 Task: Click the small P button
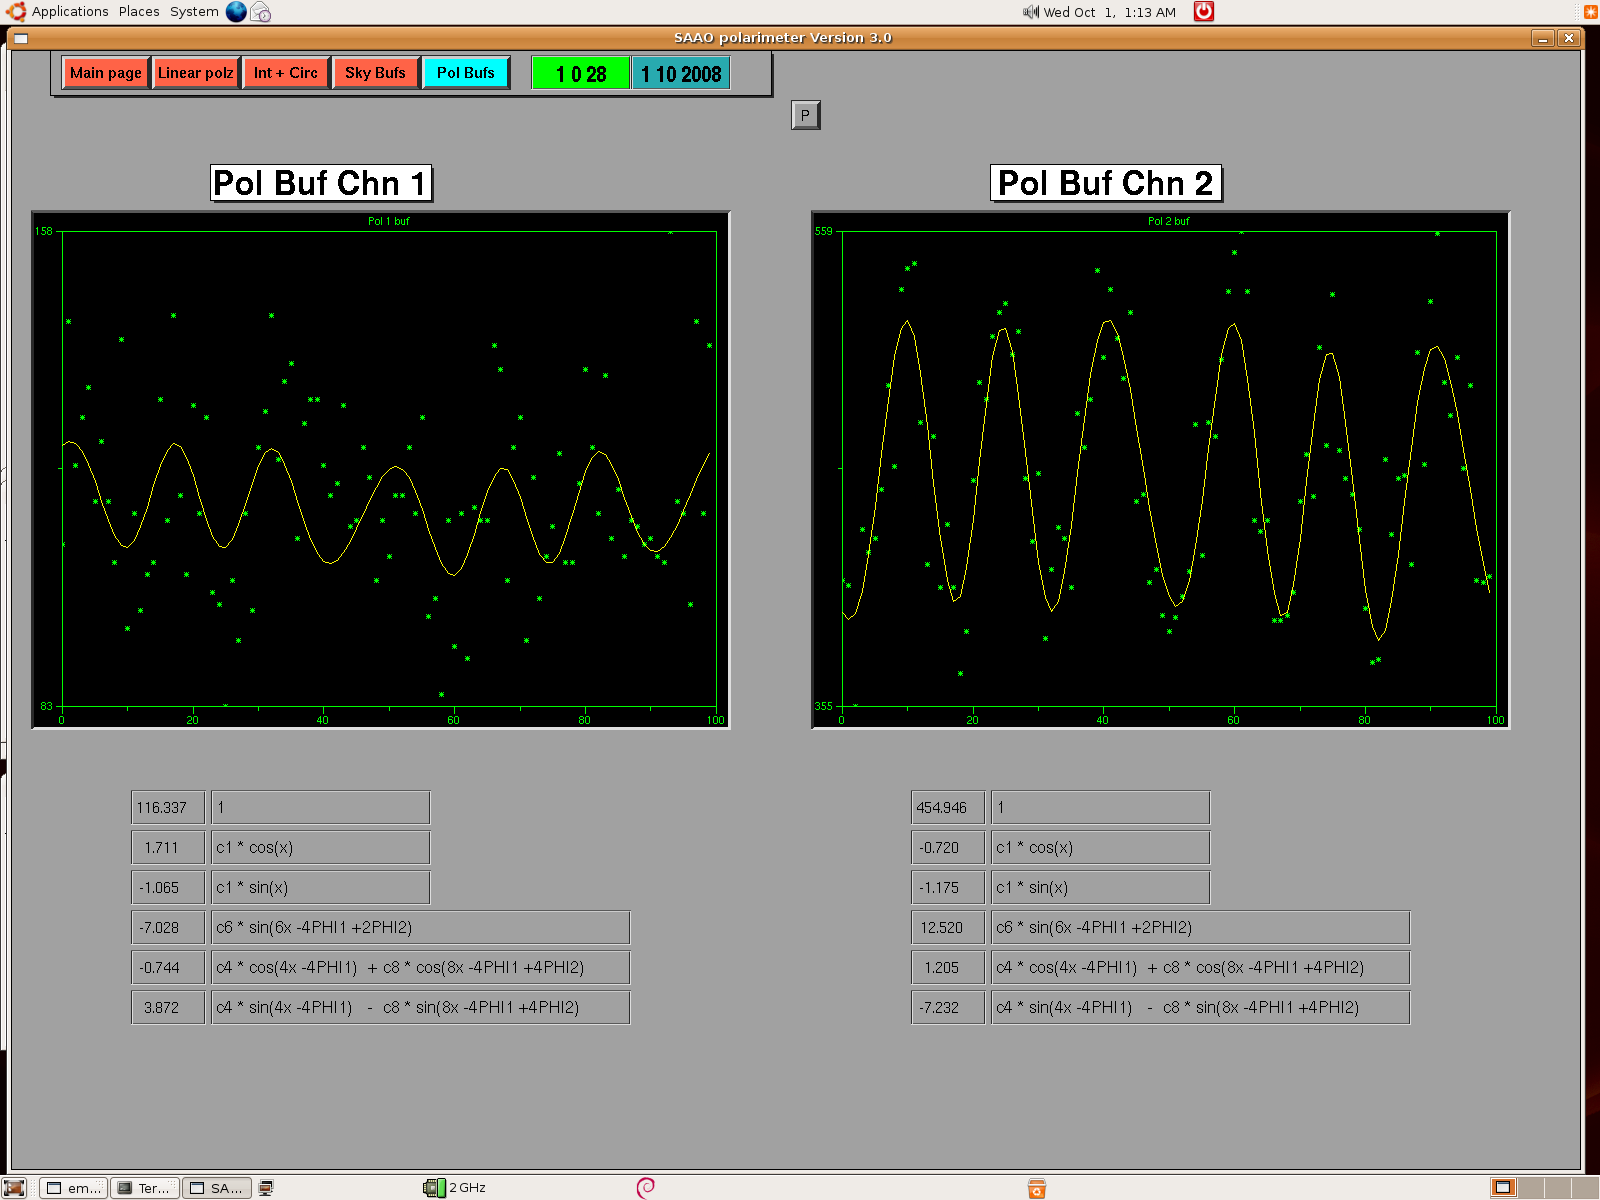[x=806, y=115]
